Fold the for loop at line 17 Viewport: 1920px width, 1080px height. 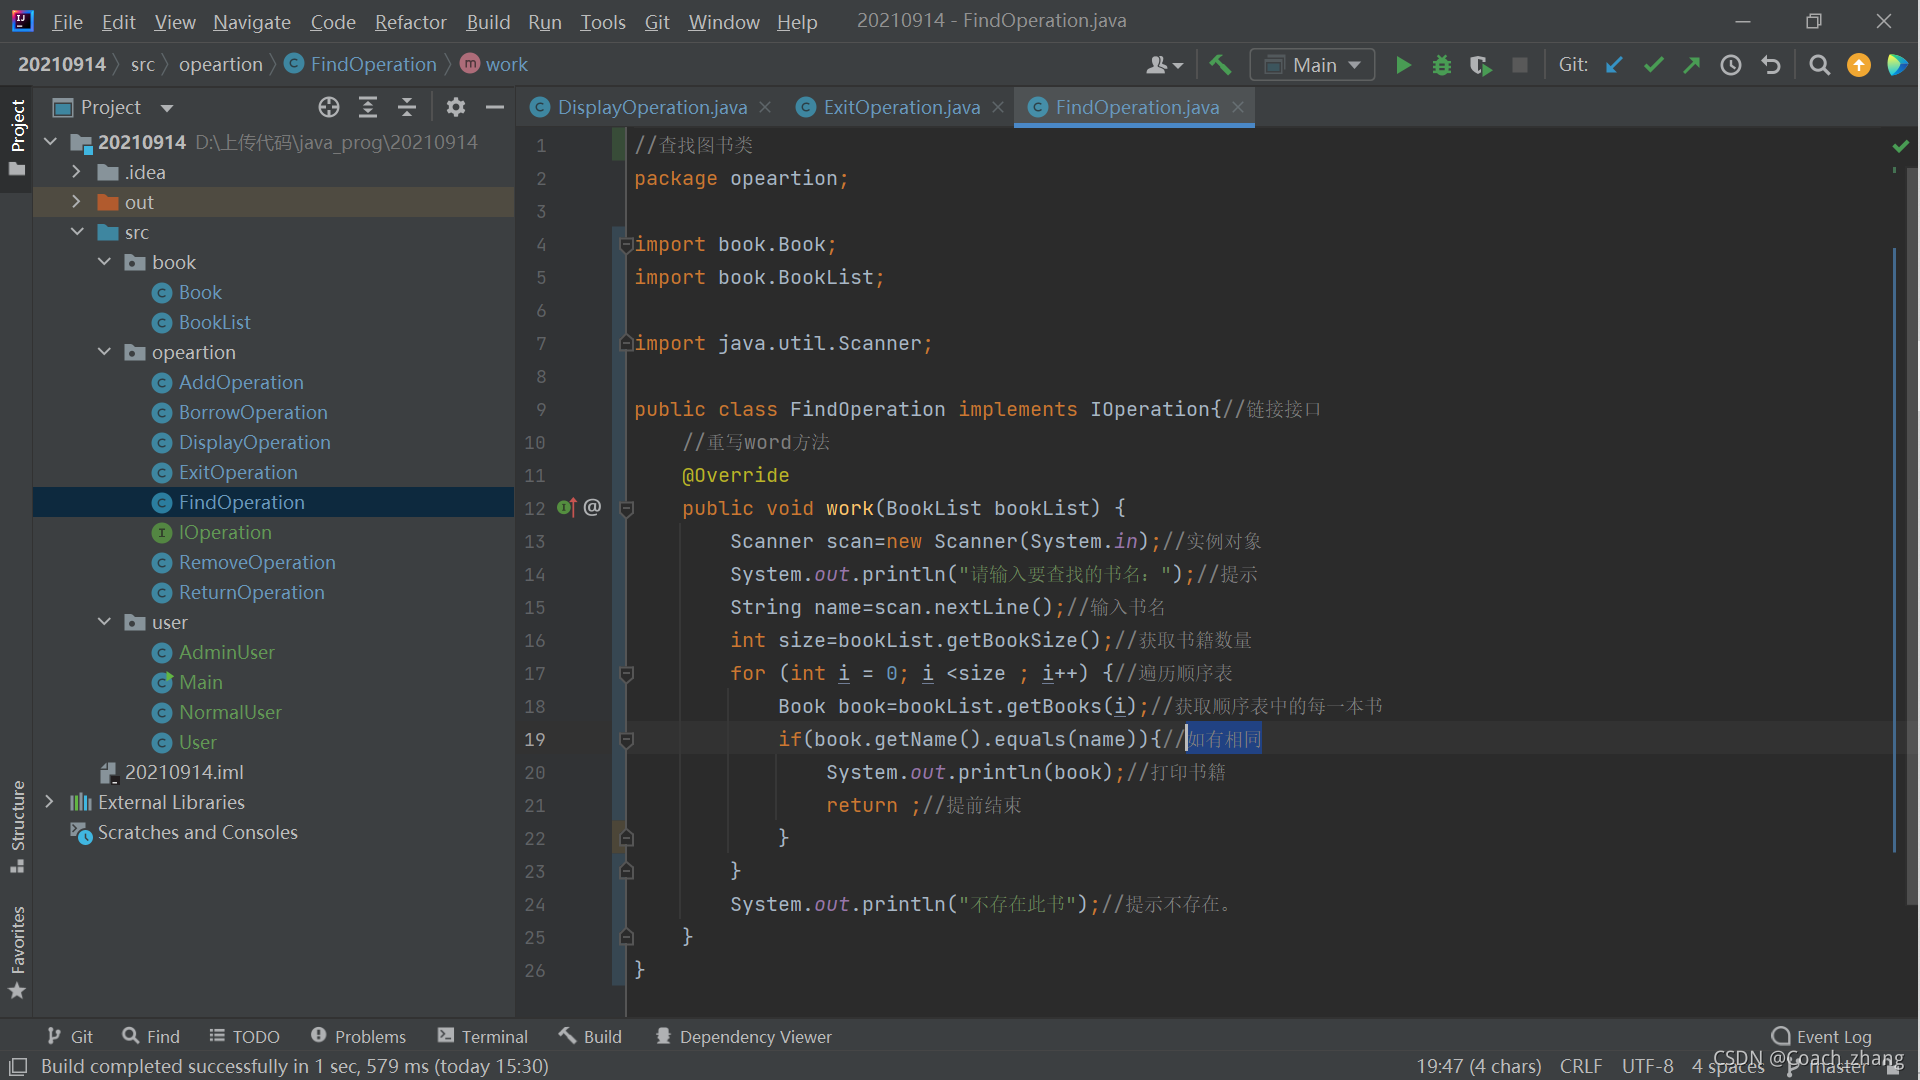[627, 674]
